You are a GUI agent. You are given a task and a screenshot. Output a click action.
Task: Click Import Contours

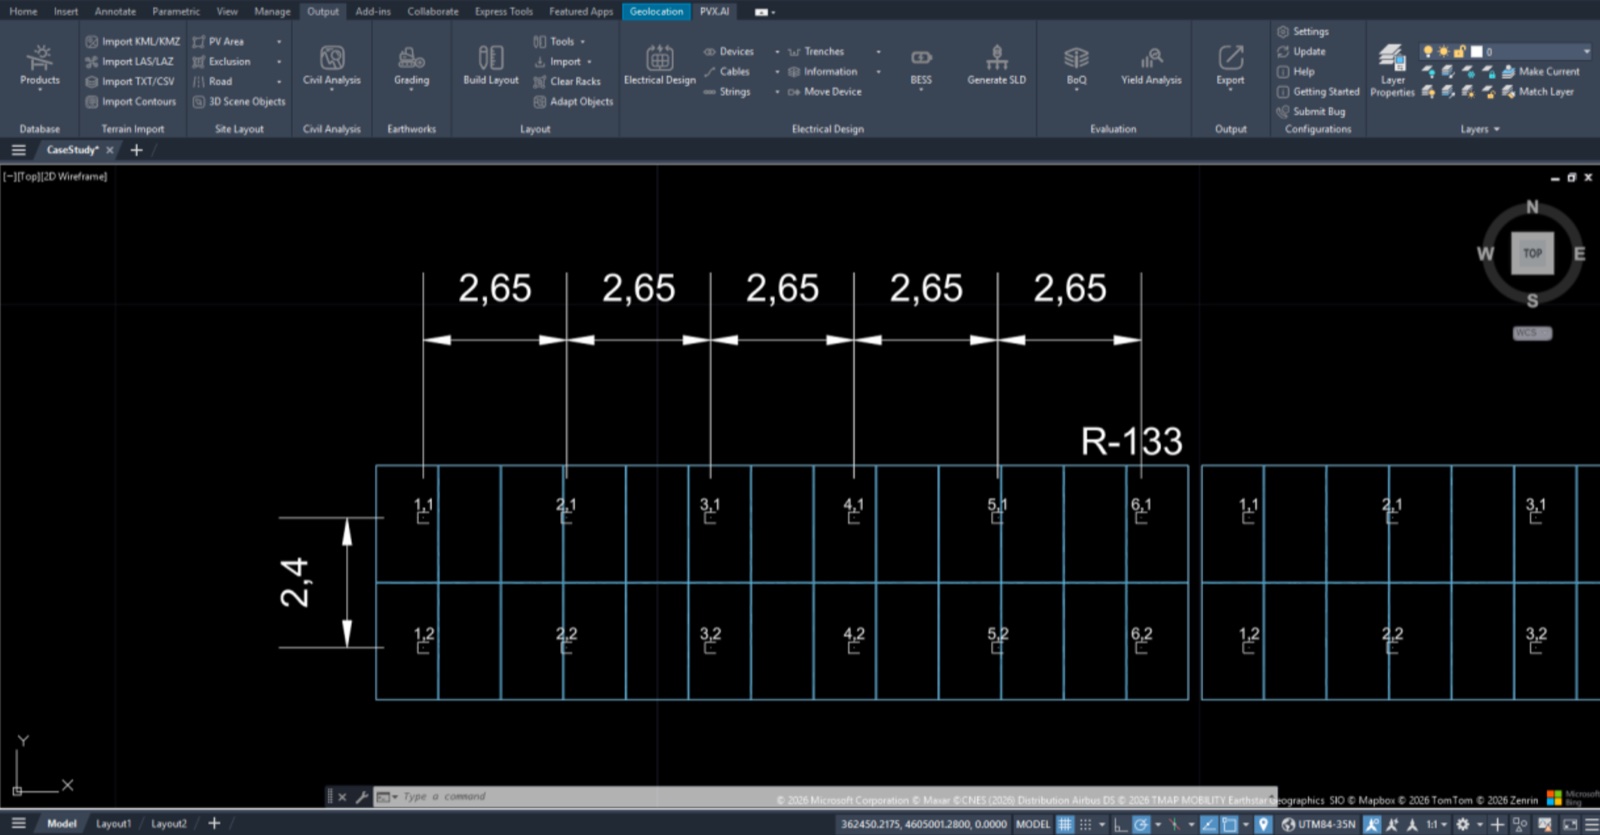click(x=130, y=101)
